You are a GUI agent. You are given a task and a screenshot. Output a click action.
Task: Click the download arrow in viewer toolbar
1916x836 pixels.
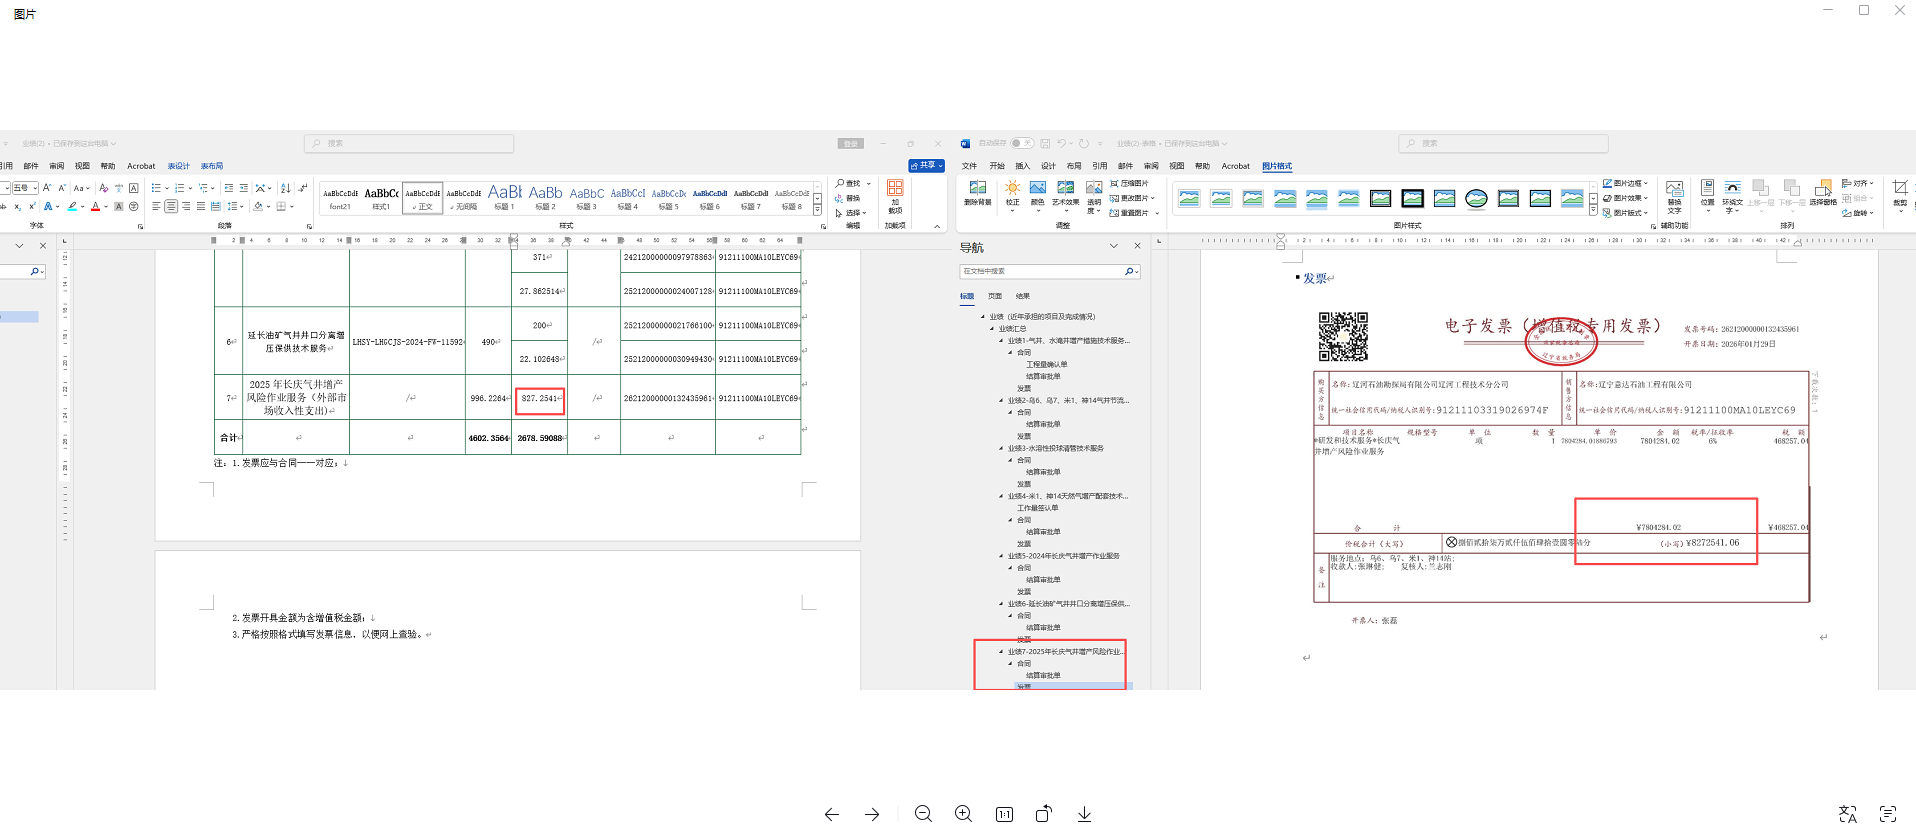[x=1084, y=814]
